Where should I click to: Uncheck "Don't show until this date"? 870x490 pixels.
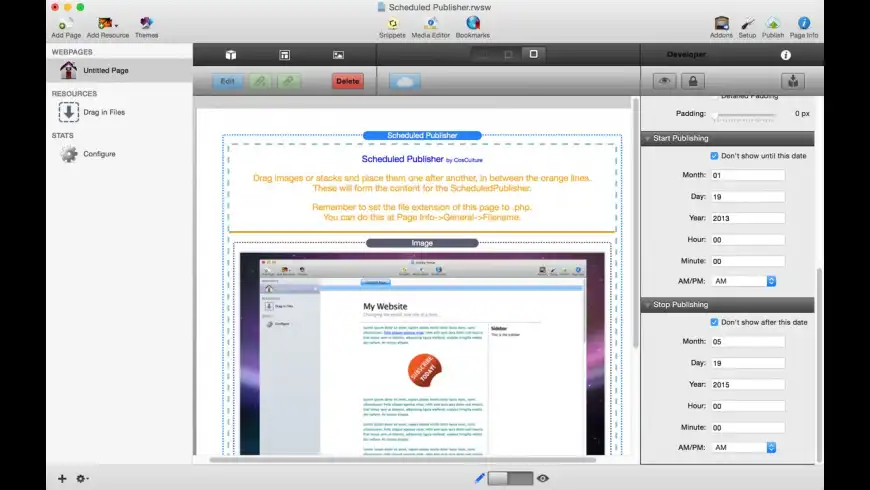point(714,156)
